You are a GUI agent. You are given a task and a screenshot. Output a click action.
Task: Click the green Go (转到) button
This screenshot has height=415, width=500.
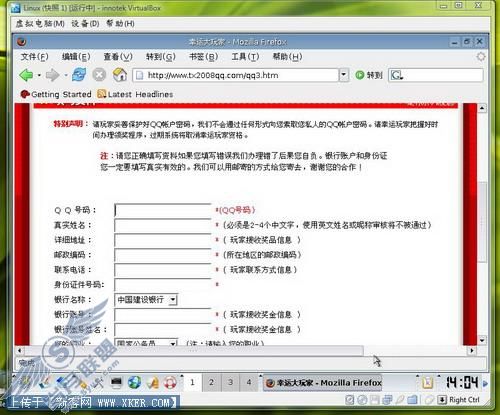coord(369,75)
